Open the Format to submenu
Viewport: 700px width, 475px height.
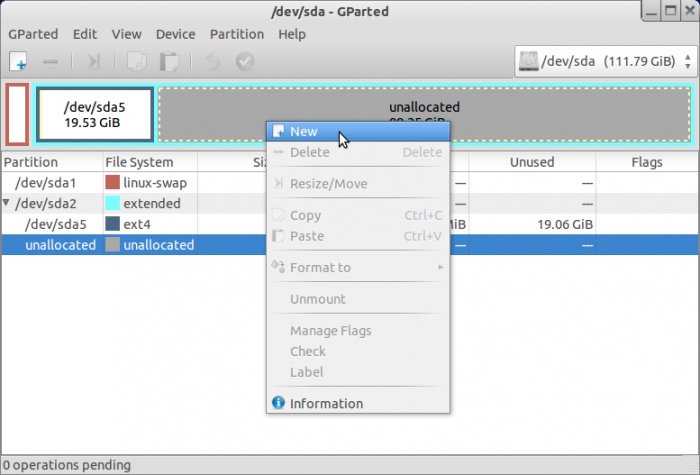pyautogui.click(x=358, y=267)
